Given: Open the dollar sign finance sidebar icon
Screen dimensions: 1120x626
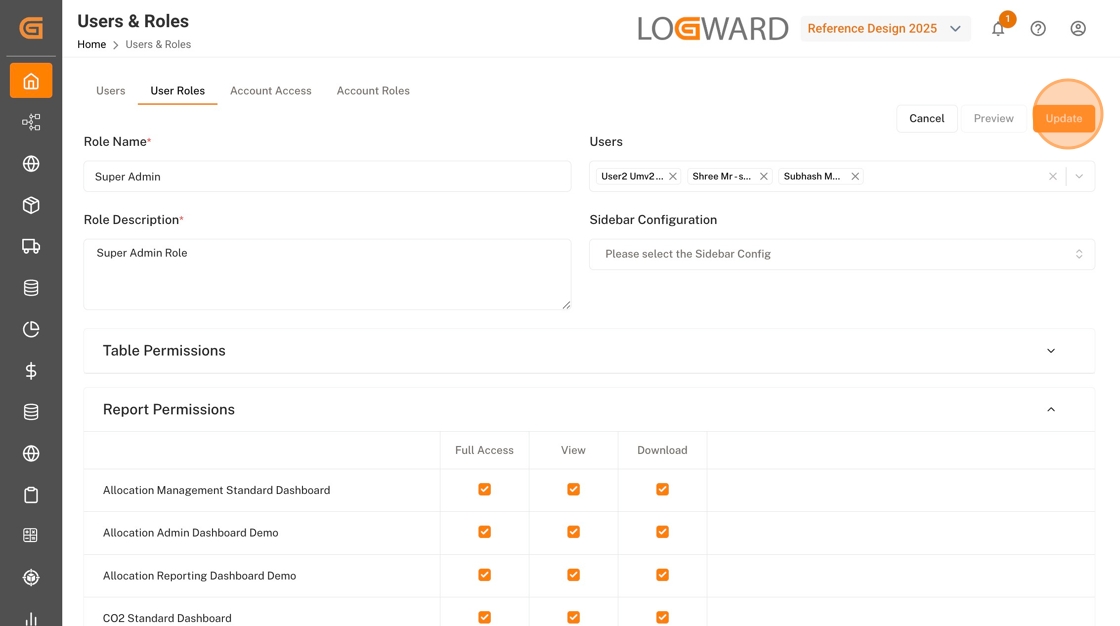Looking at the screenshot, I should (x=31, y=371).
